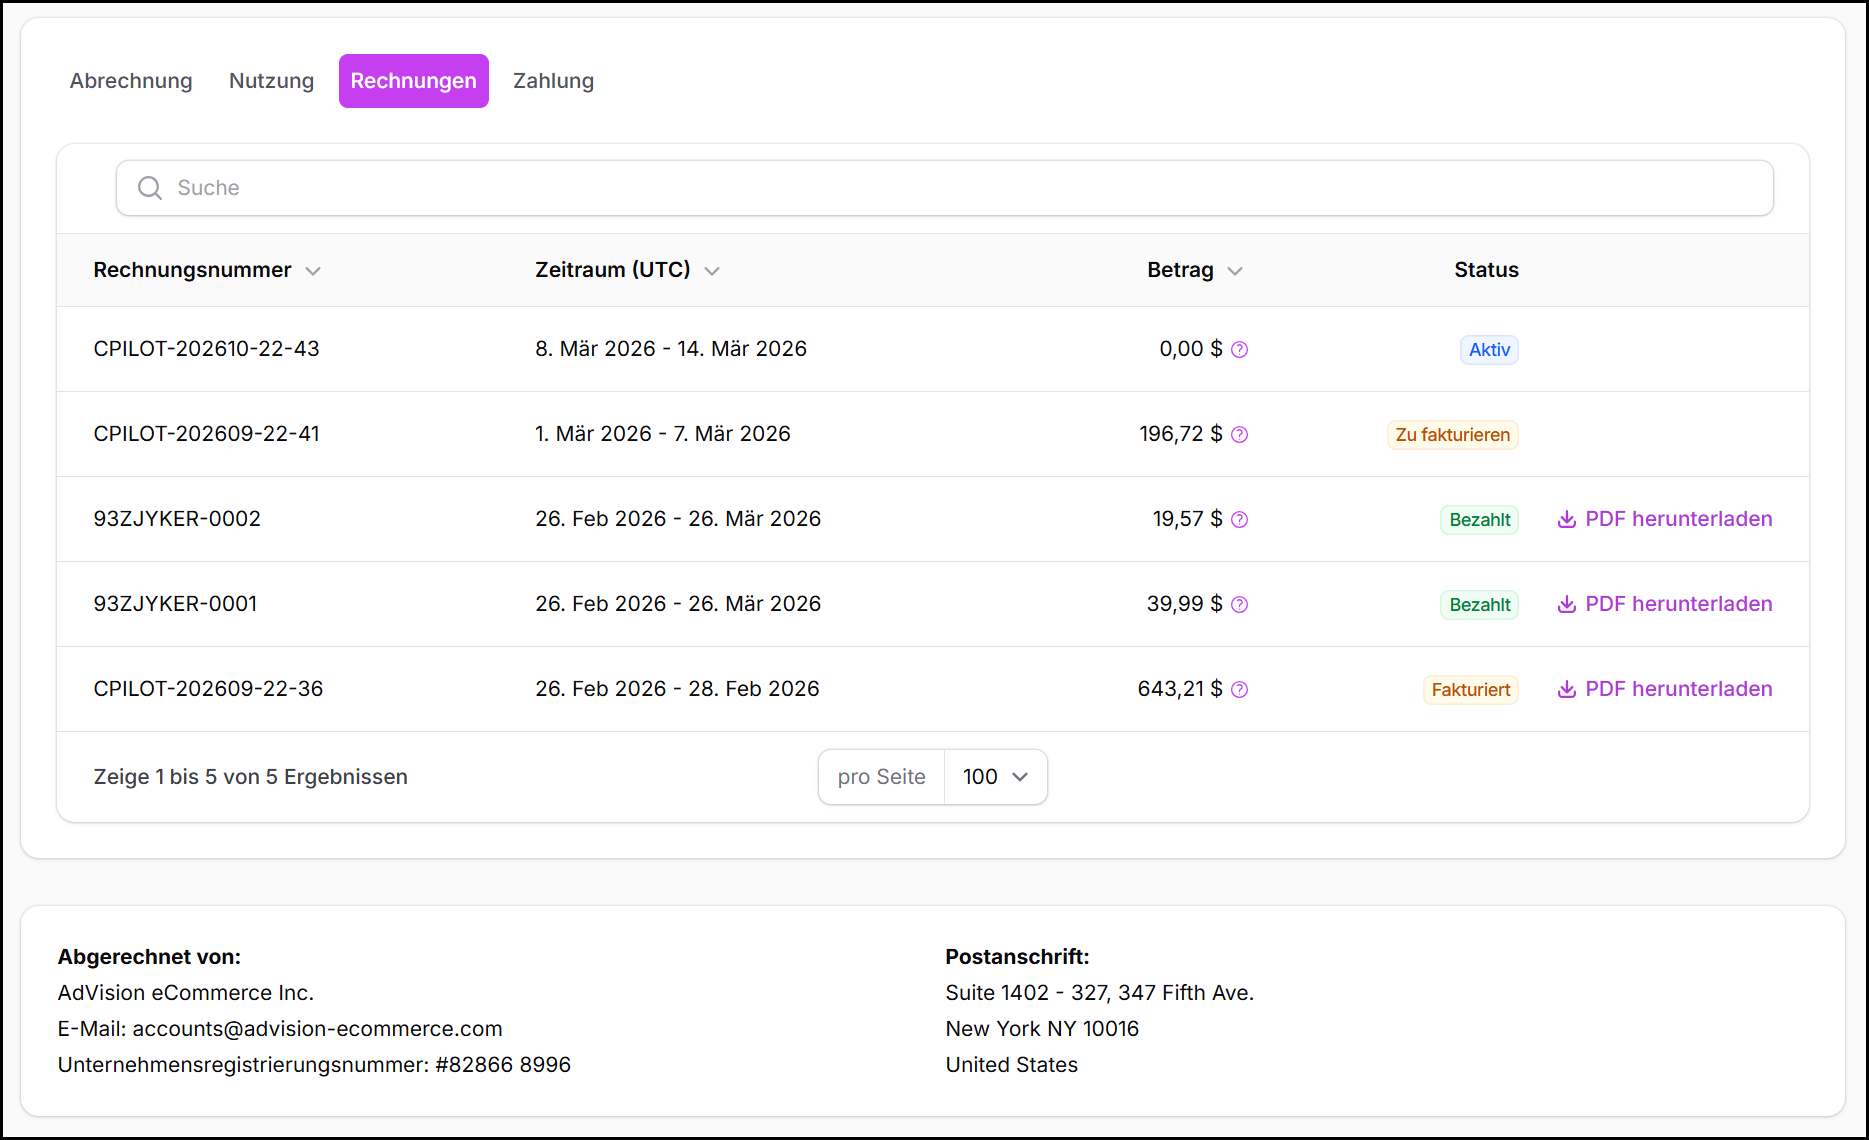Expand Zeitraum (UTC) sort chevron
This screenshot has height=1140, width=1869.
click(x=712, y=271)
